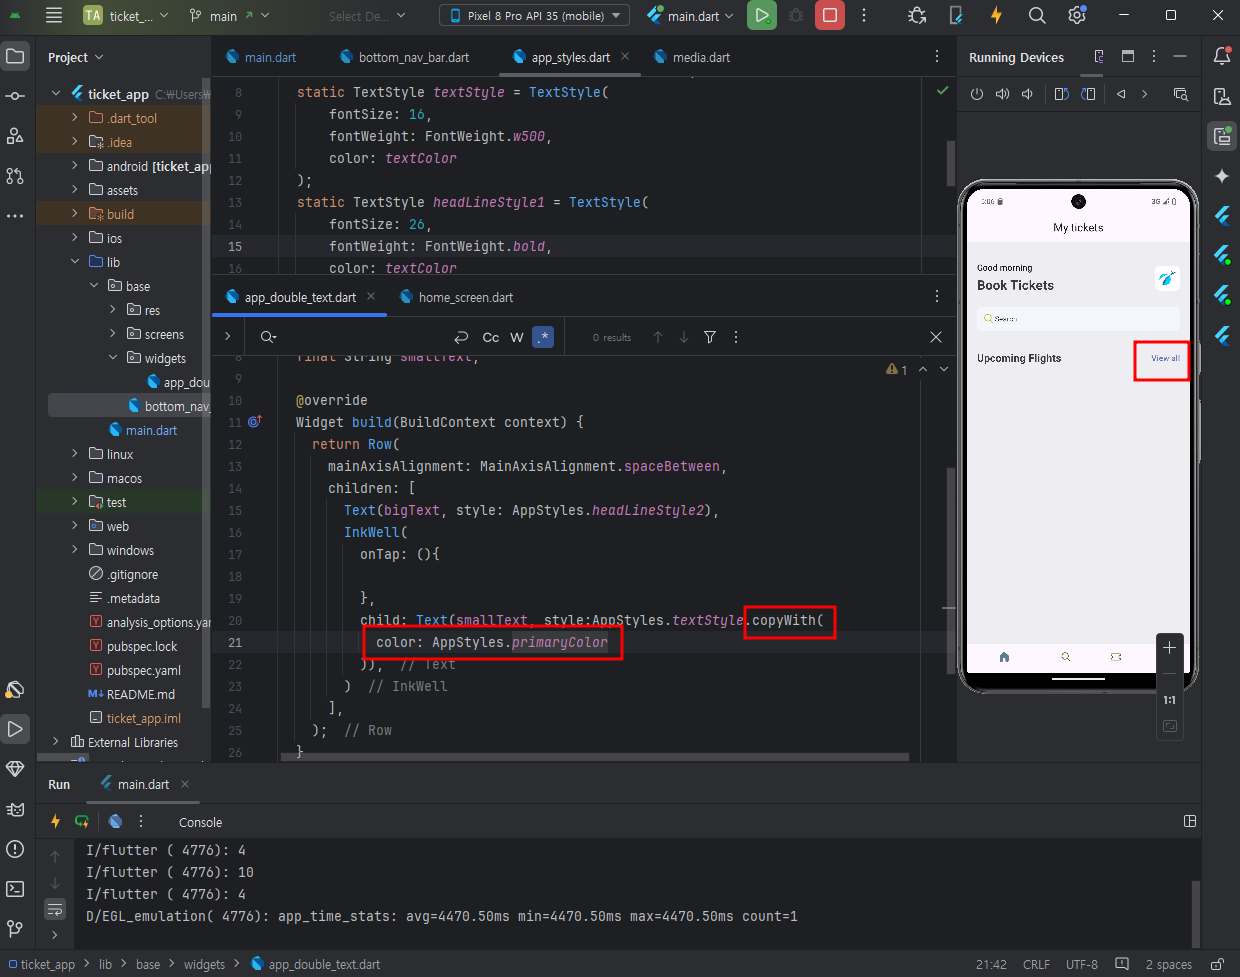Expand the res folder
Screen dimensions: 1240x977
pos(113,310)
